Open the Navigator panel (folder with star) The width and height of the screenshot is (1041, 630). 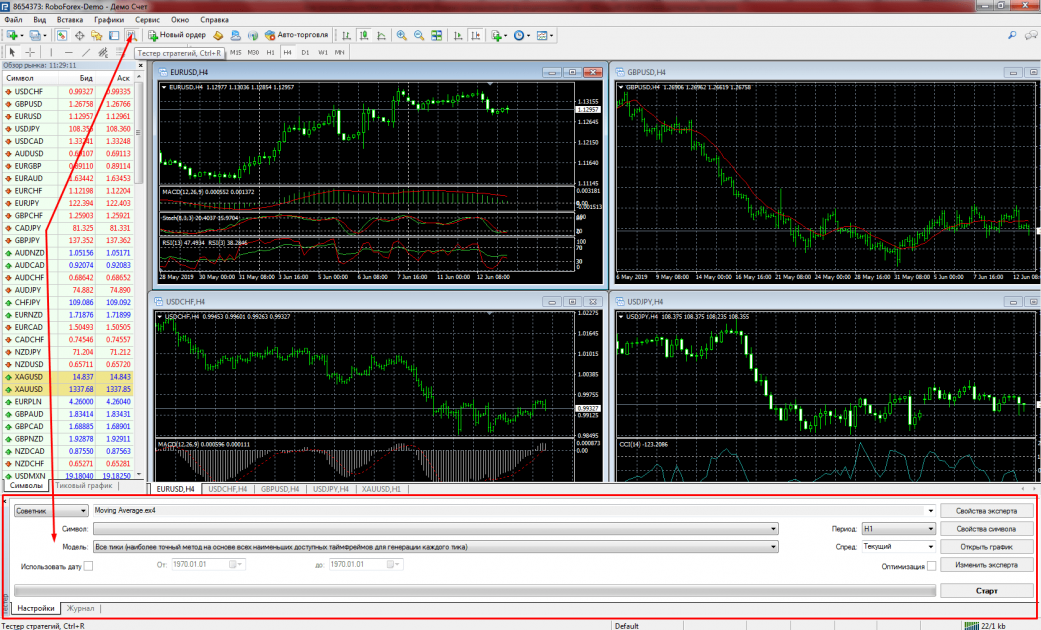click(97, 35)
